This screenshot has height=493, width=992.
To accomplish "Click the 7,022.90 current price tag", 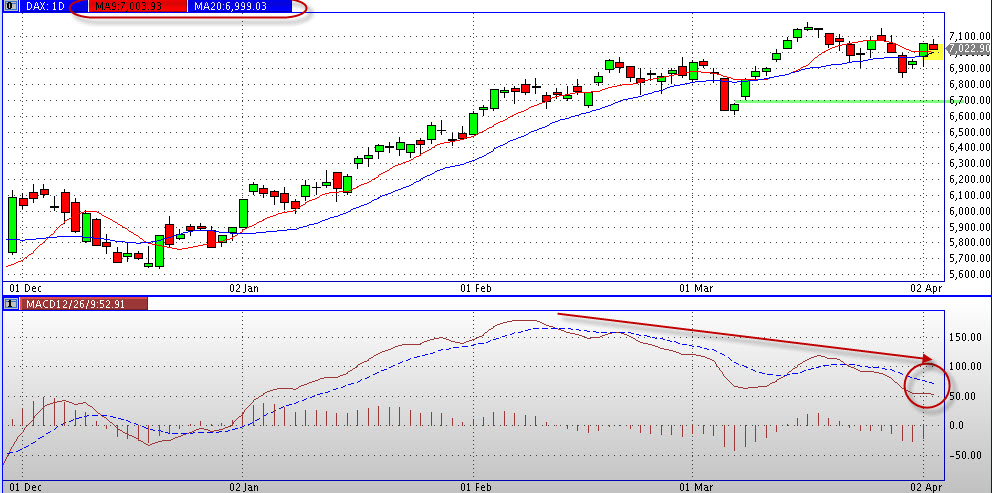I will [970, 49].
